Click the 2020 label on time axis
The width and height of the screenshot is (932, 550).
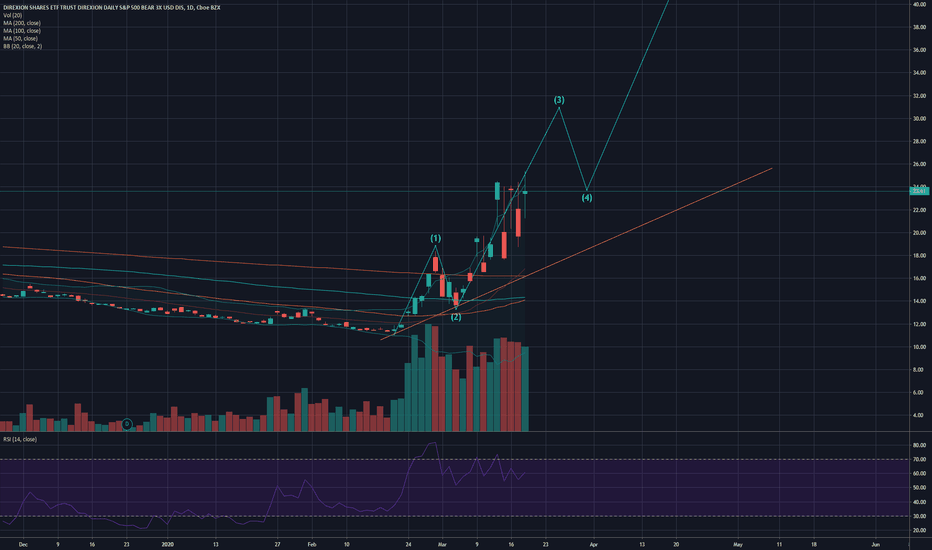(x=168, y=544)
